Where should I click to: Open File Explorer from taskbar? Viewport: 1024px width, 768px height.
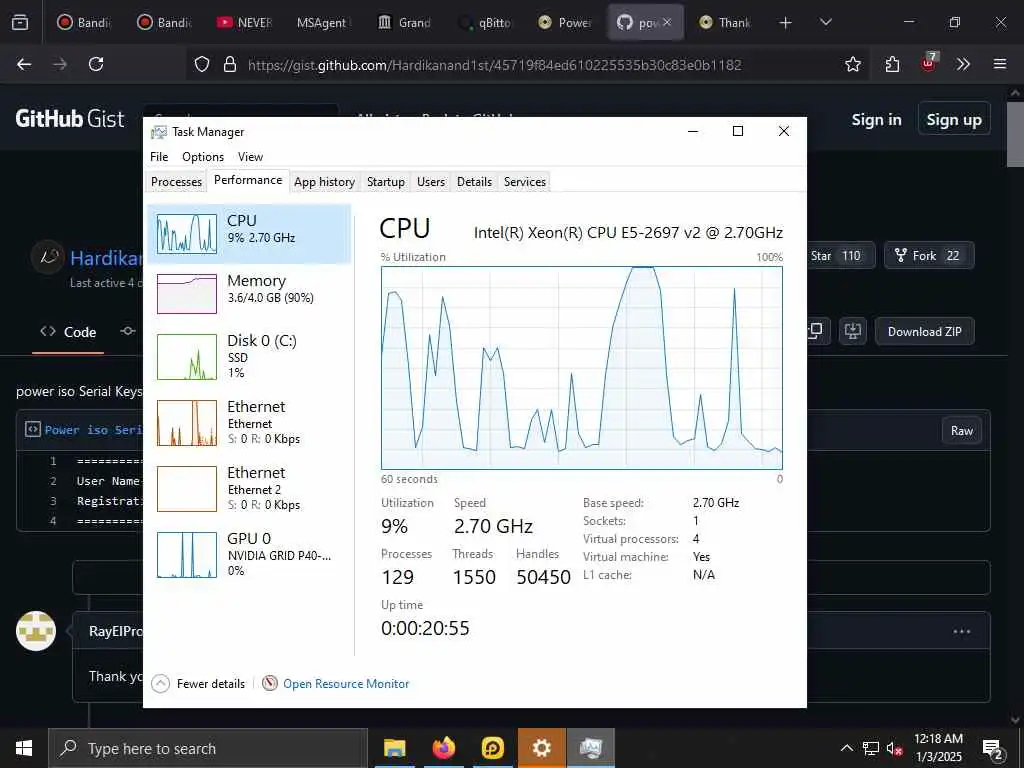coord(394,748)
